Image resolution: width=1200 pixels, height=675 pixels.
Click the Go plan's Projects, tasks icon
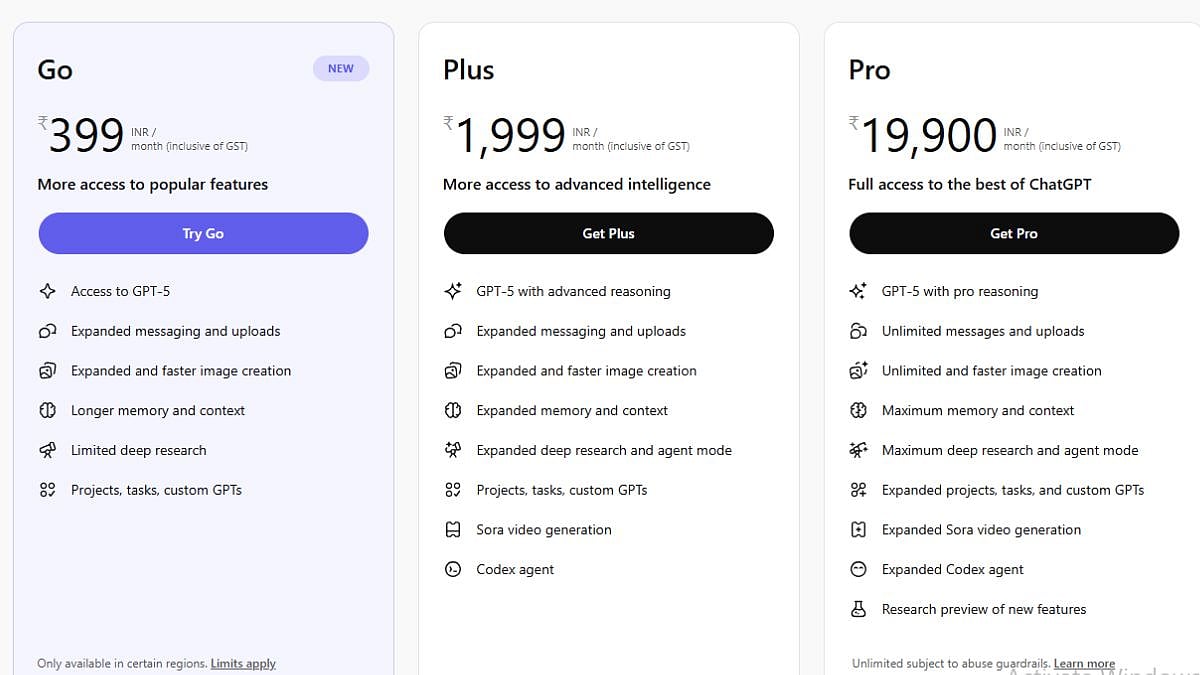pyautogui.click(x=47, y=490)
